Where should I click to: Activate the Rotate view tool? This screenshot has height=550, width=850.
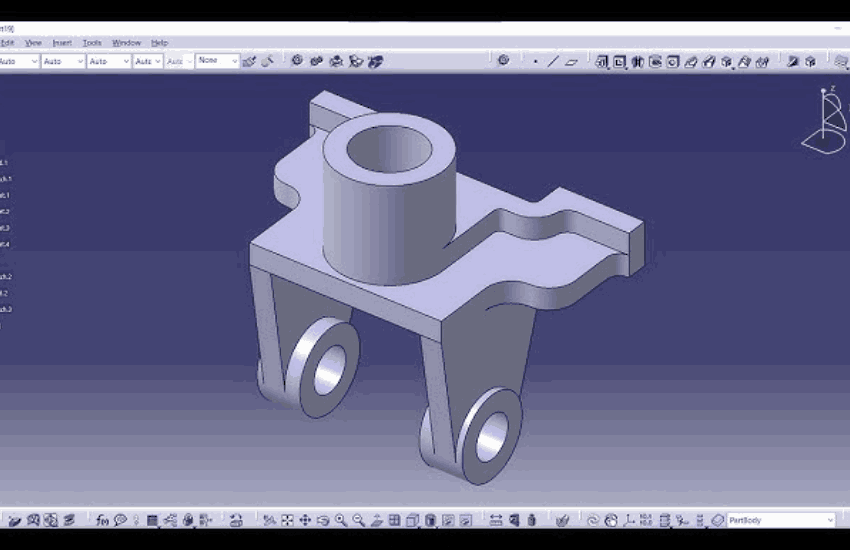point(323,520)
